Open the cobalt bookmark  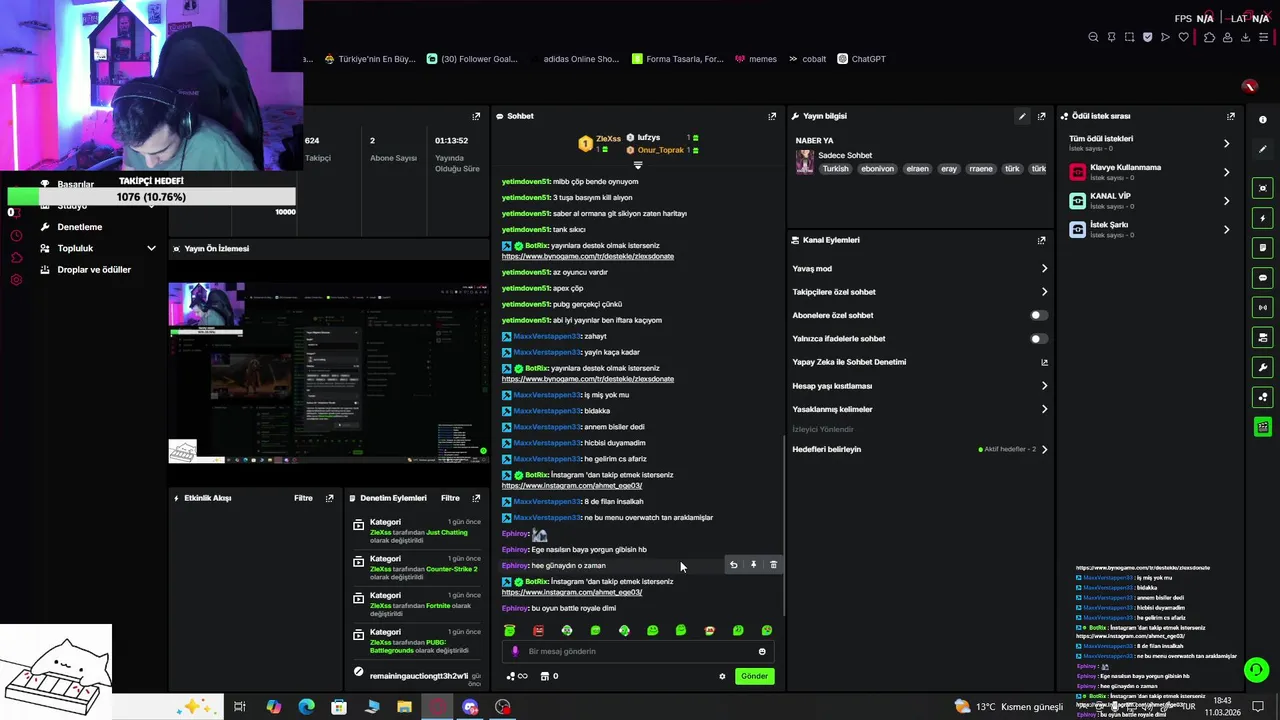tap(808, 59)
